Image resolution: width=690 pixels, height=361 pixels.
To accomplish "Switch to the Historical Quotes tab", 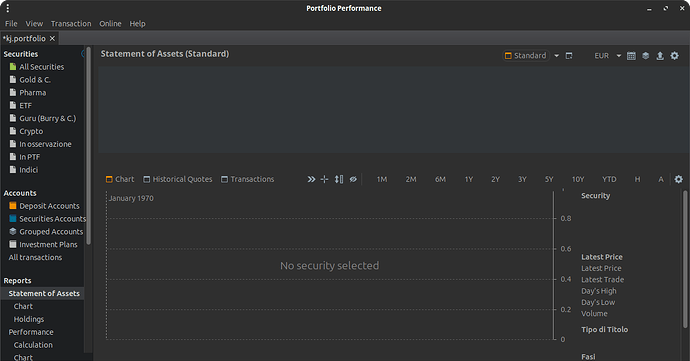I will pos(178,179).
